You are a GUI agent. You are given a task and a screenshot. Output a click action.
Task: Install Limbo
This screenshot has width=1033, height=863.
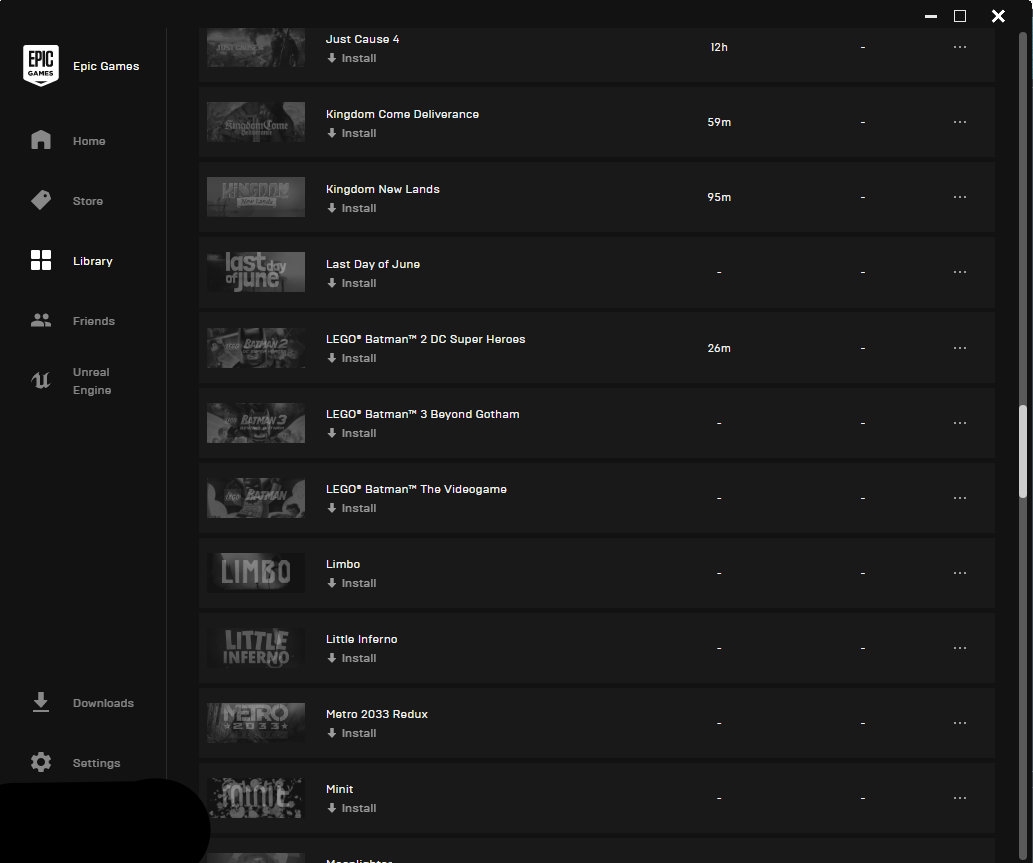(352, 584)
